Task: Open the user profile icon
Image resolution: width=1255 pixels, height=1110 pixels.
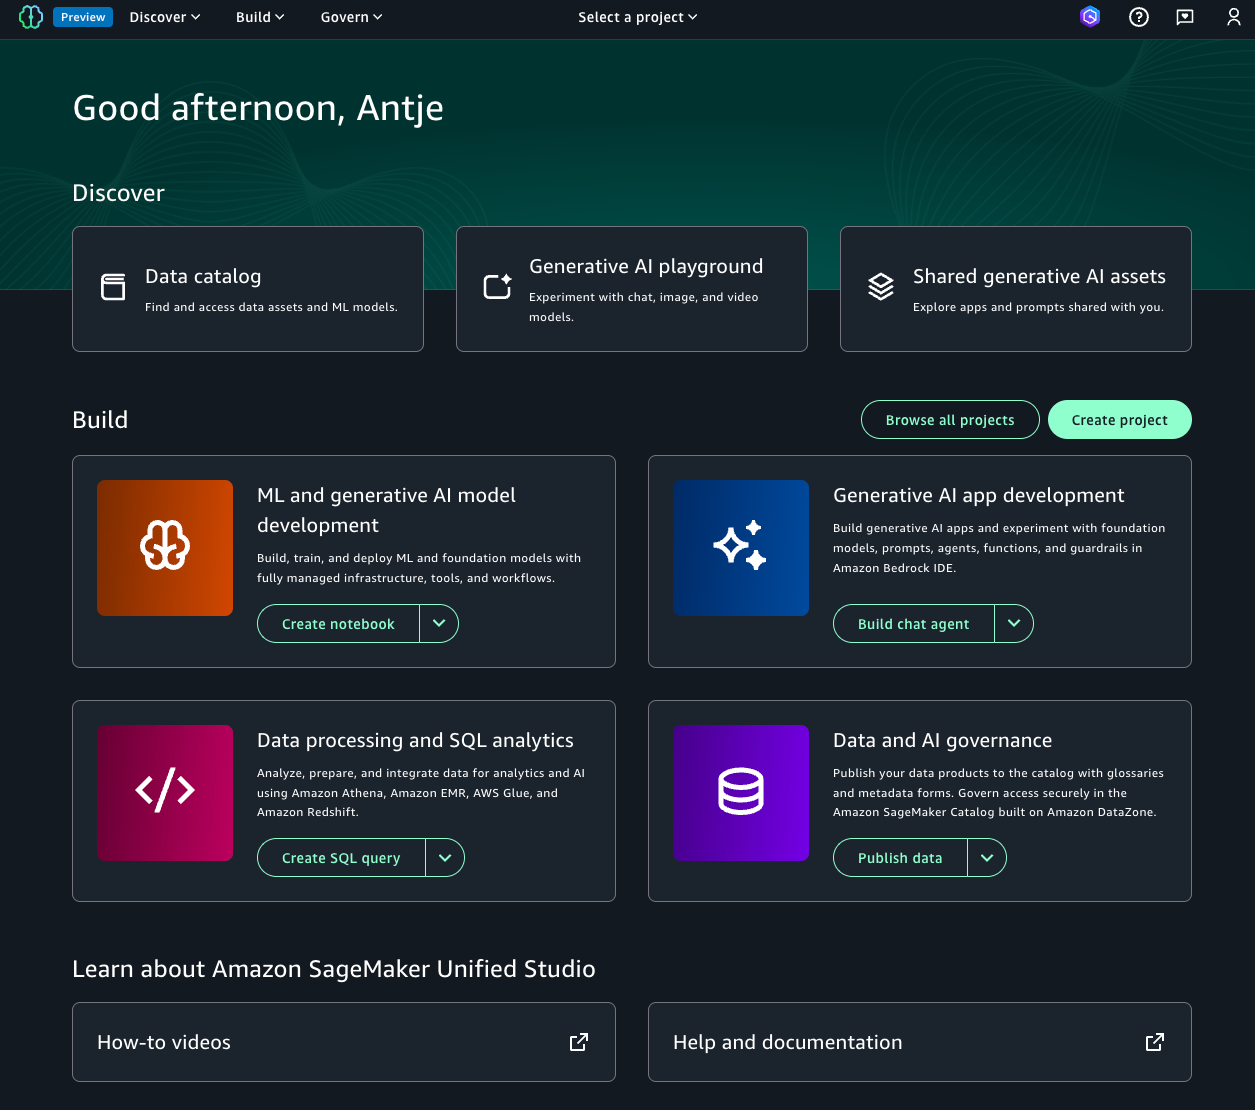Action: (x=1234, y=17)
